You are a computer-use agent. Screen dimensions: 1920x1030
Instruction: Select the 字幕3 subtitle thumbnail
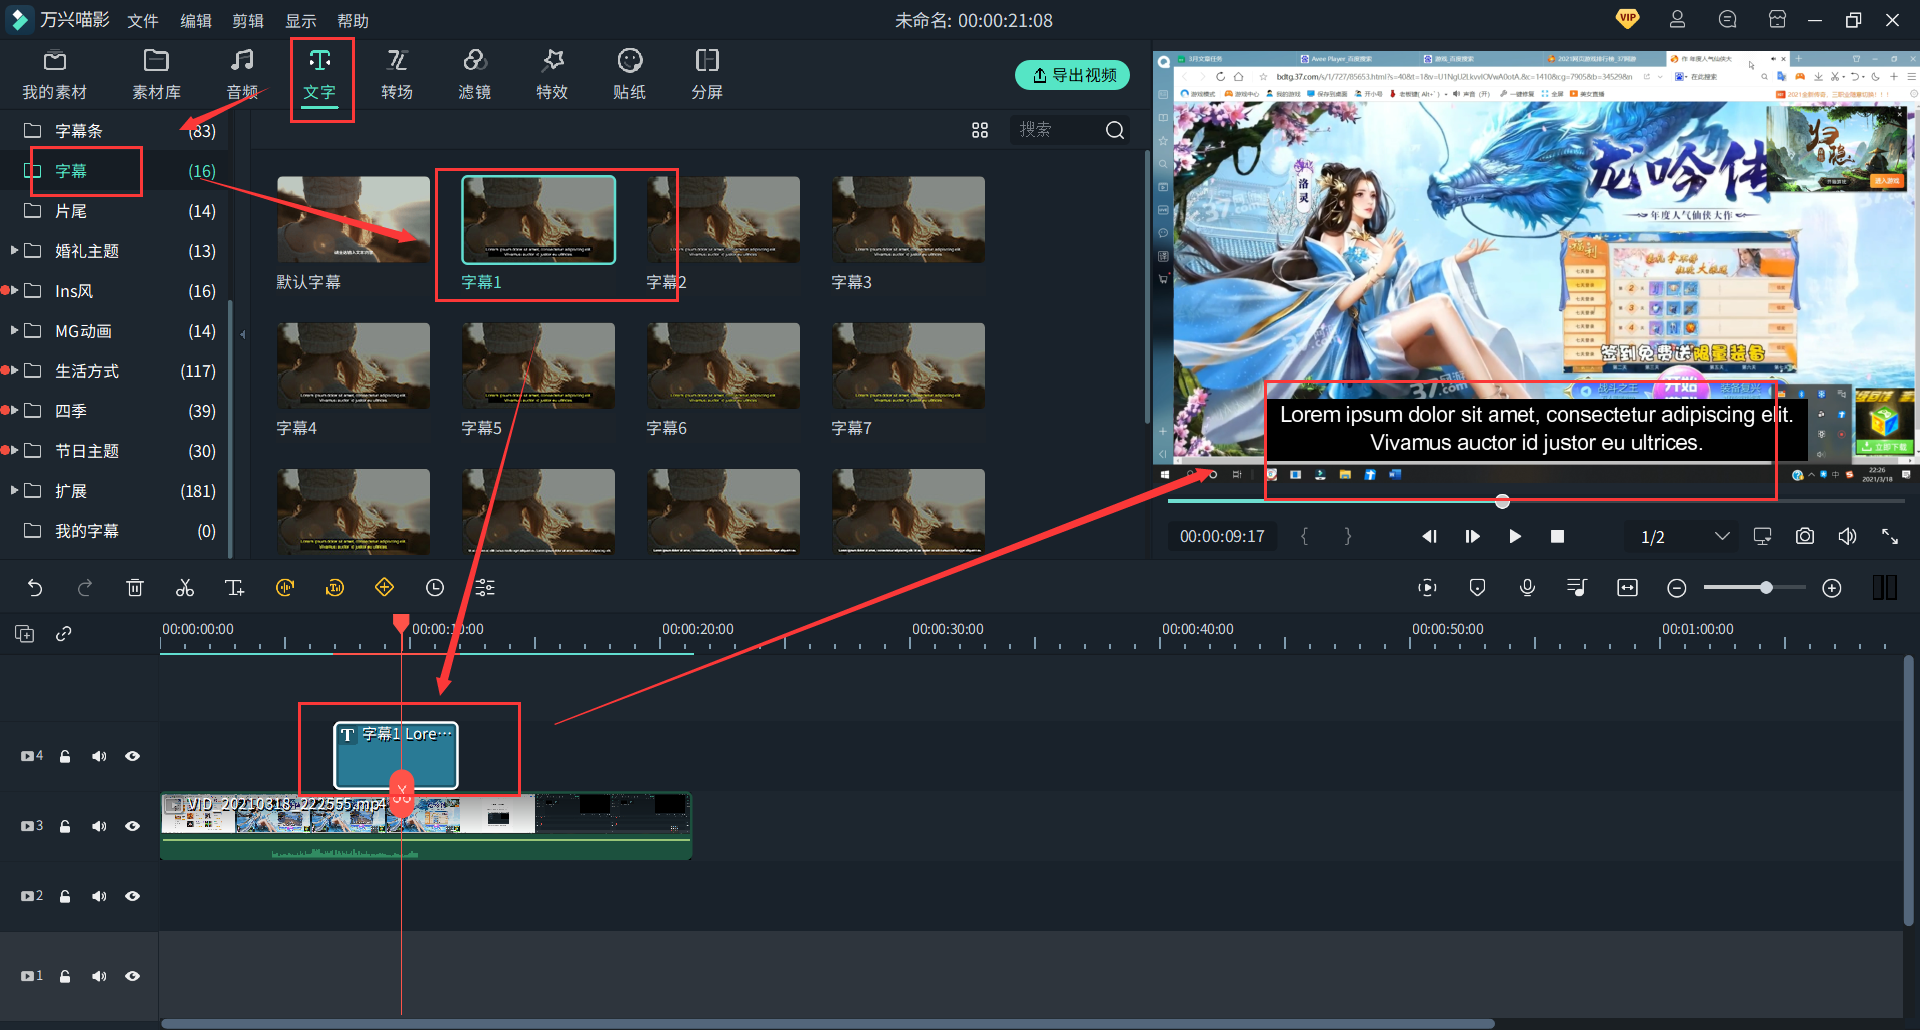(x=908, y=221)
